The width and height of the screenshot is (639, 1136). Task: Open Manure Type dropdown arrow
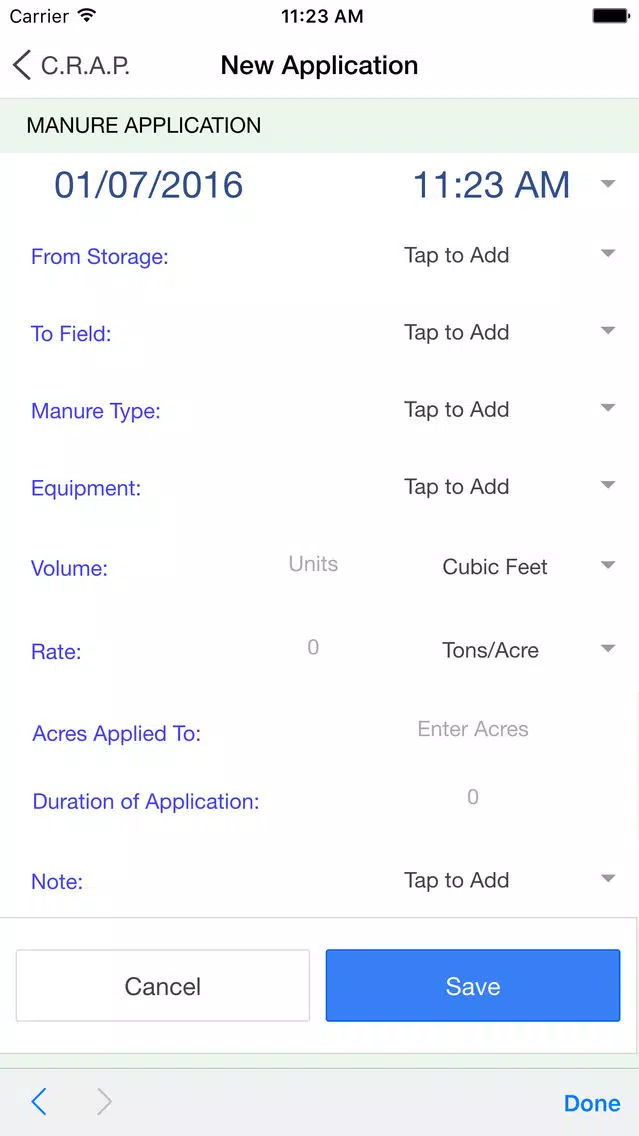click(x=608, y=408)
